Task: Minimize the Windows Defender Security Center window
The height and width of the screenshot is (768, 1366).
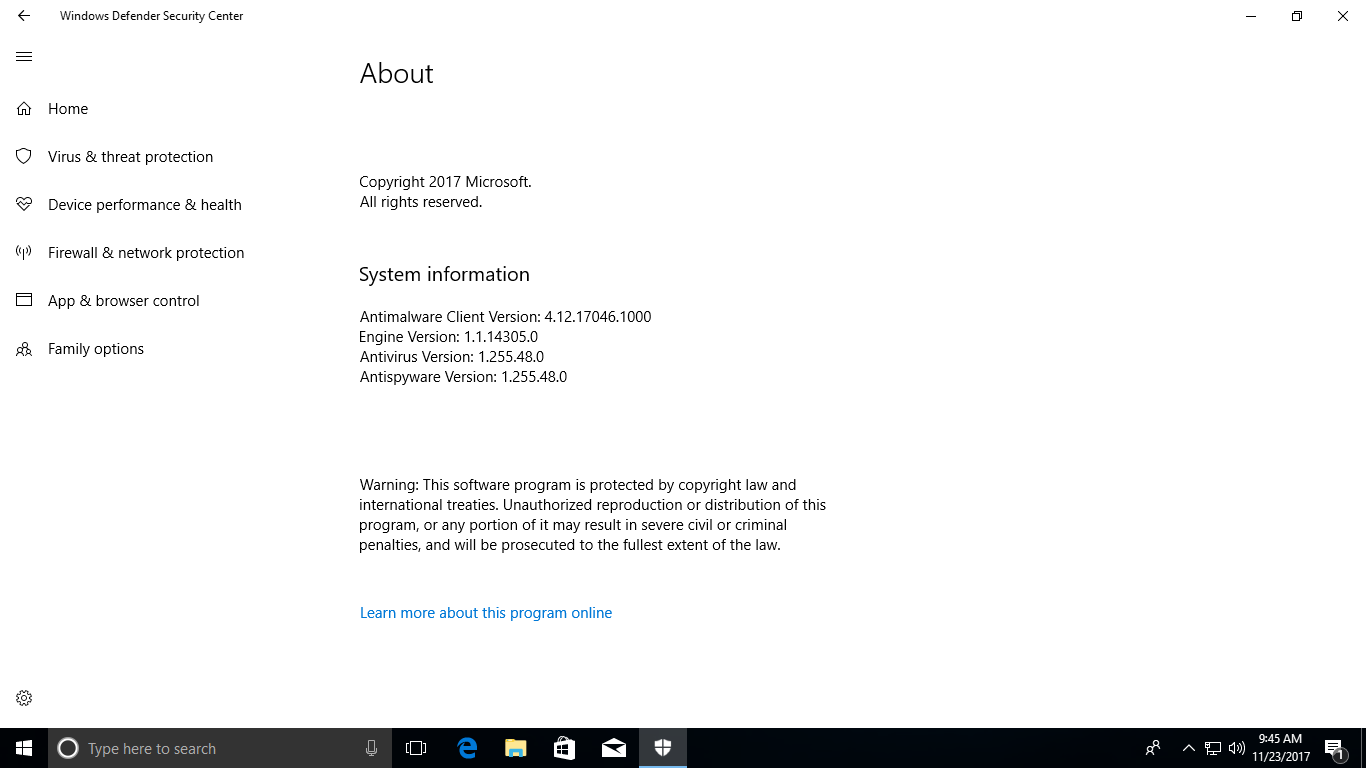Action: click(1251, 16)
